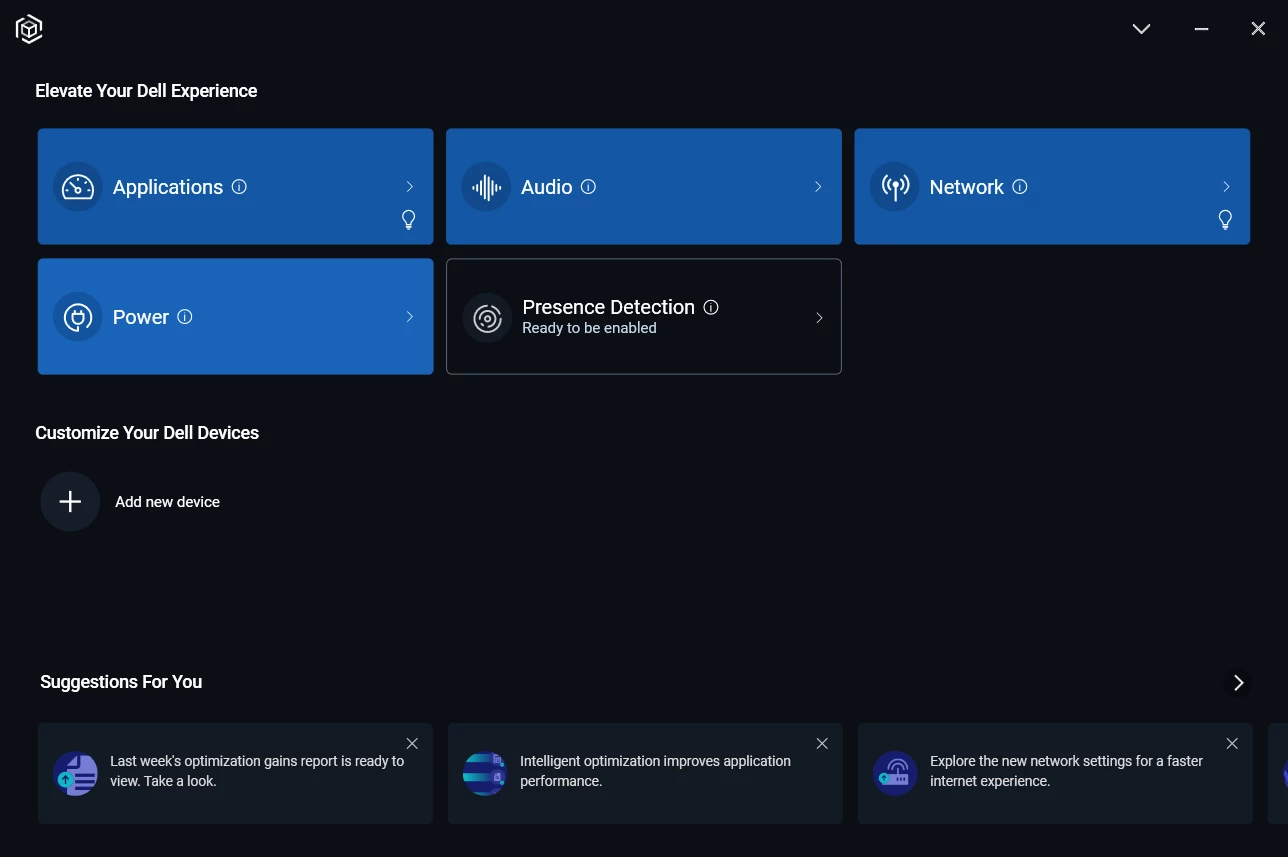1288x857 pixels.
Task: Click the Presence Detection radar icon
Action: pyautogui.click(x=487, y=318)
